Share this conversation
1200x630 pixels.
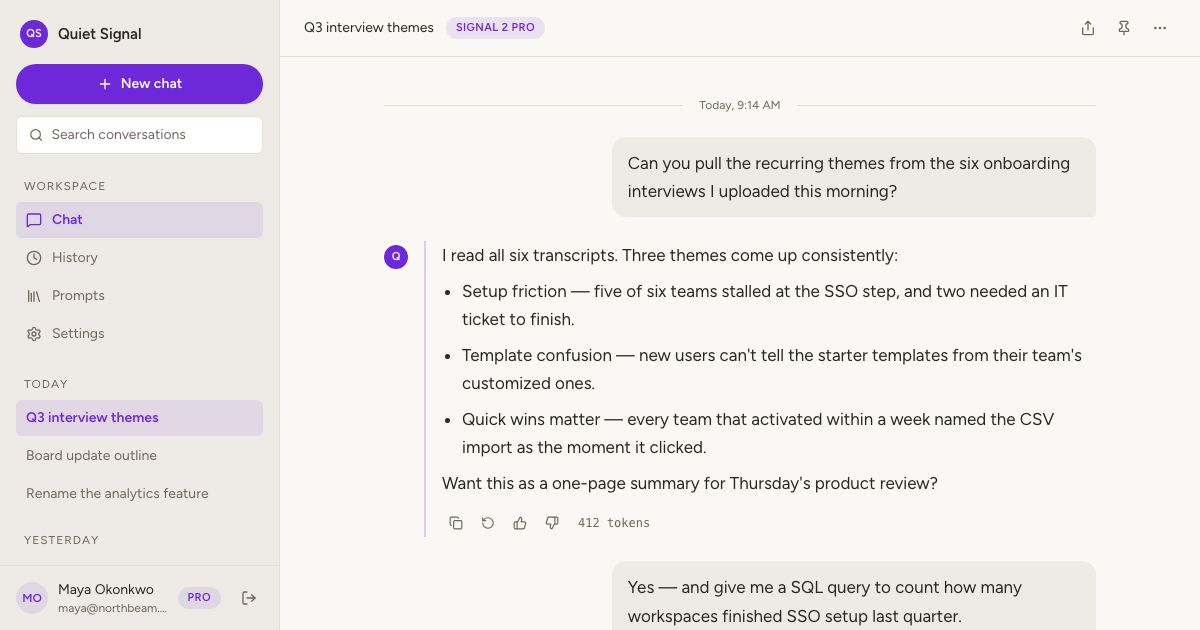pyautogui.click(x=1088, y=28)
